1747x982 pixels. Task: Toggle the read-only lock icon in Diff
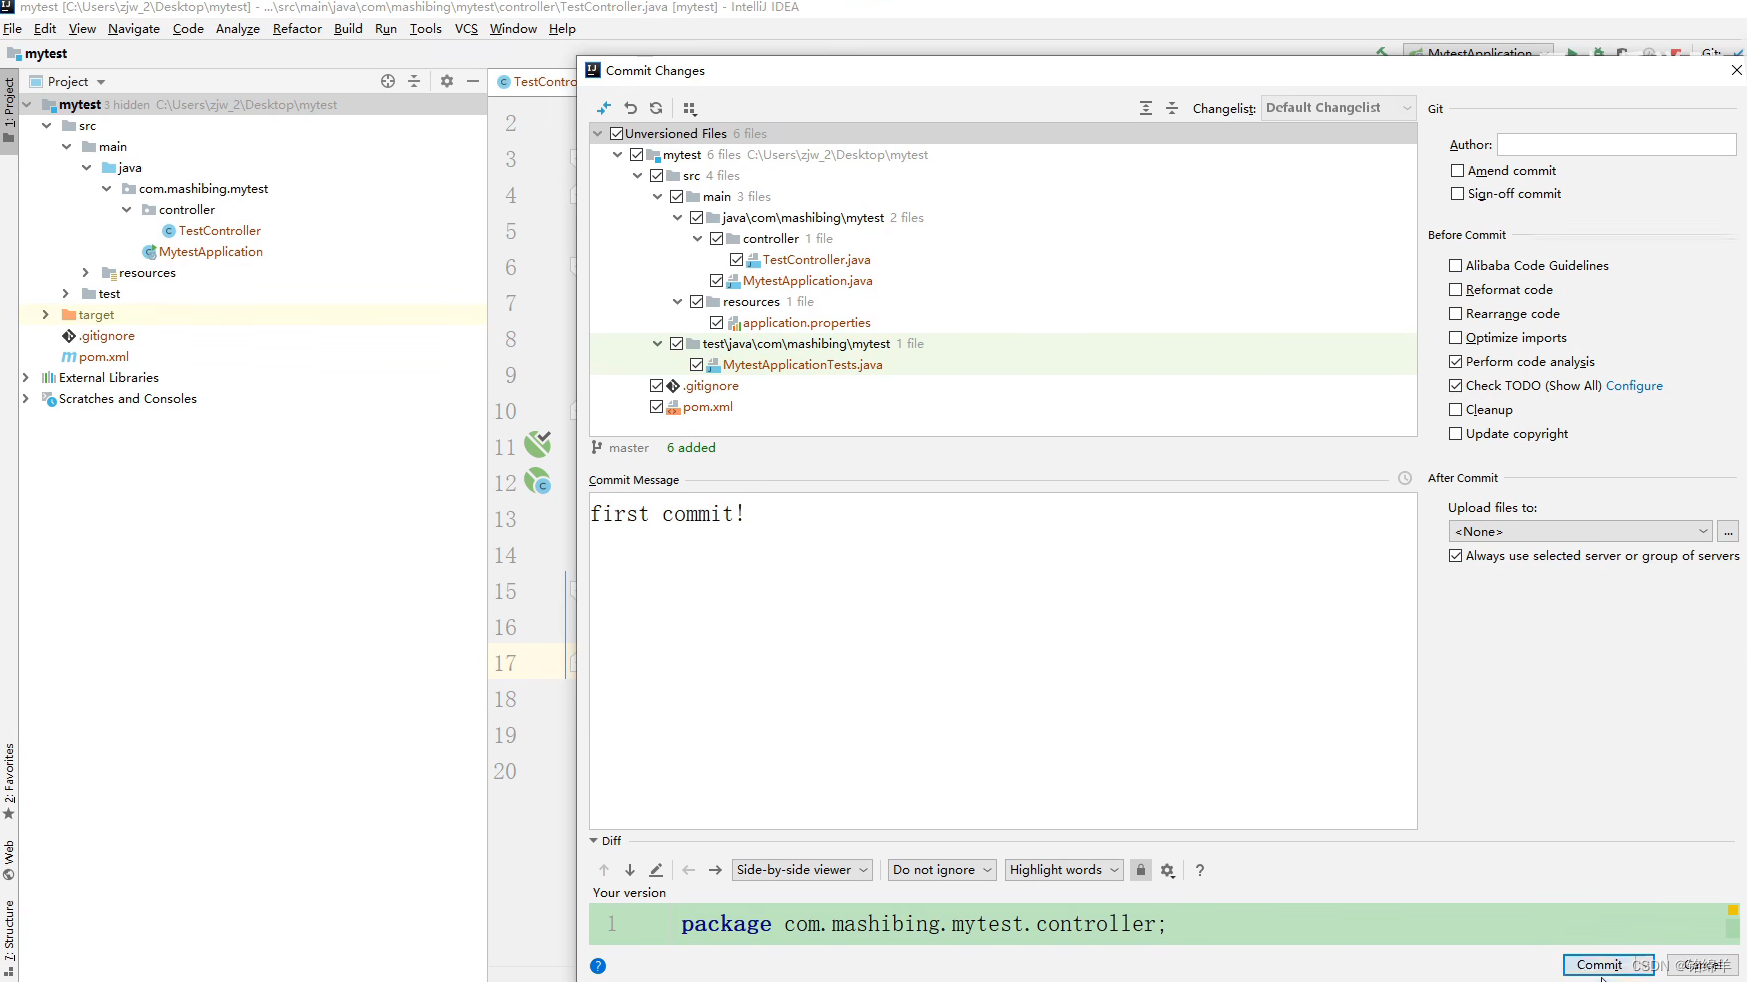pyautogui.click(x=1141, y=870)
